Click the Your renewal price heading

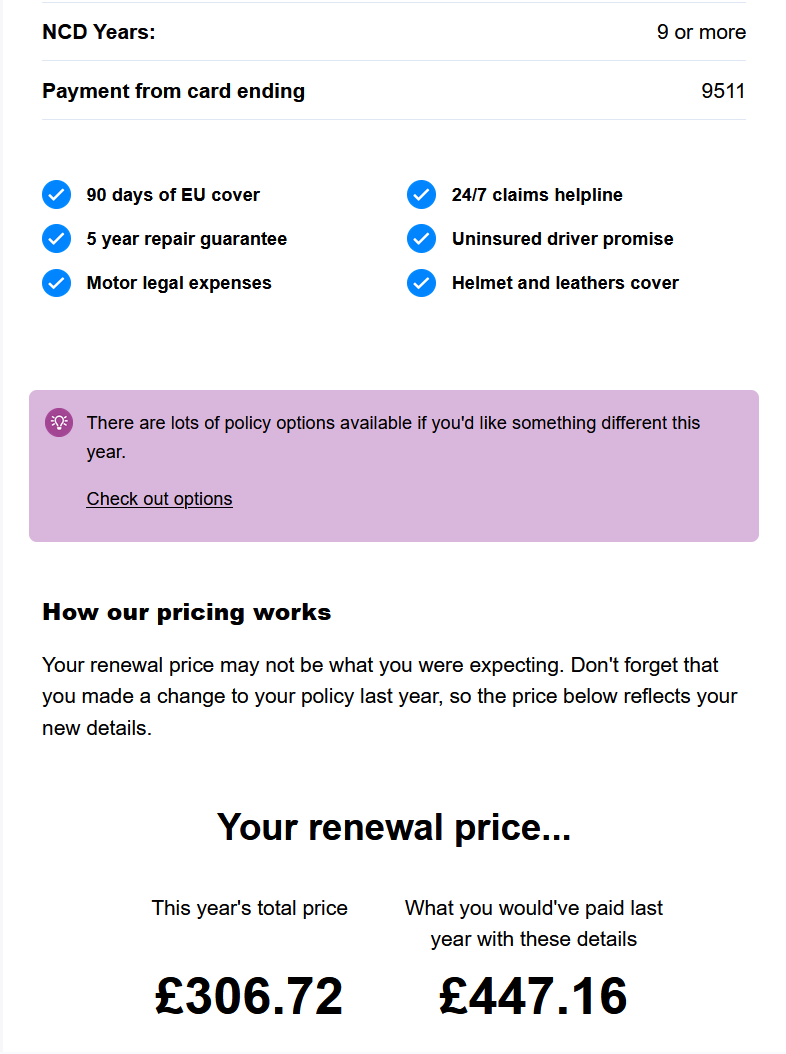[393, 828]
